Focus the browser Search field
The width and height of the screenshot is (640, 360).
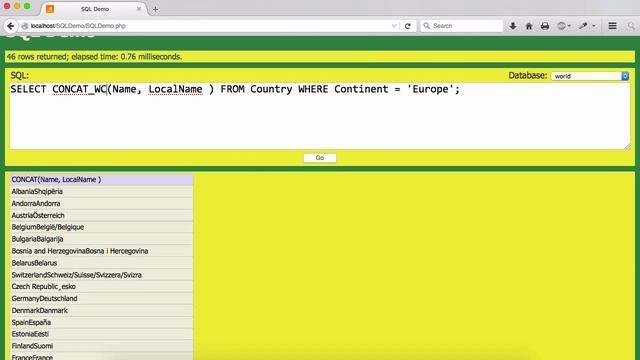[461, 26]
